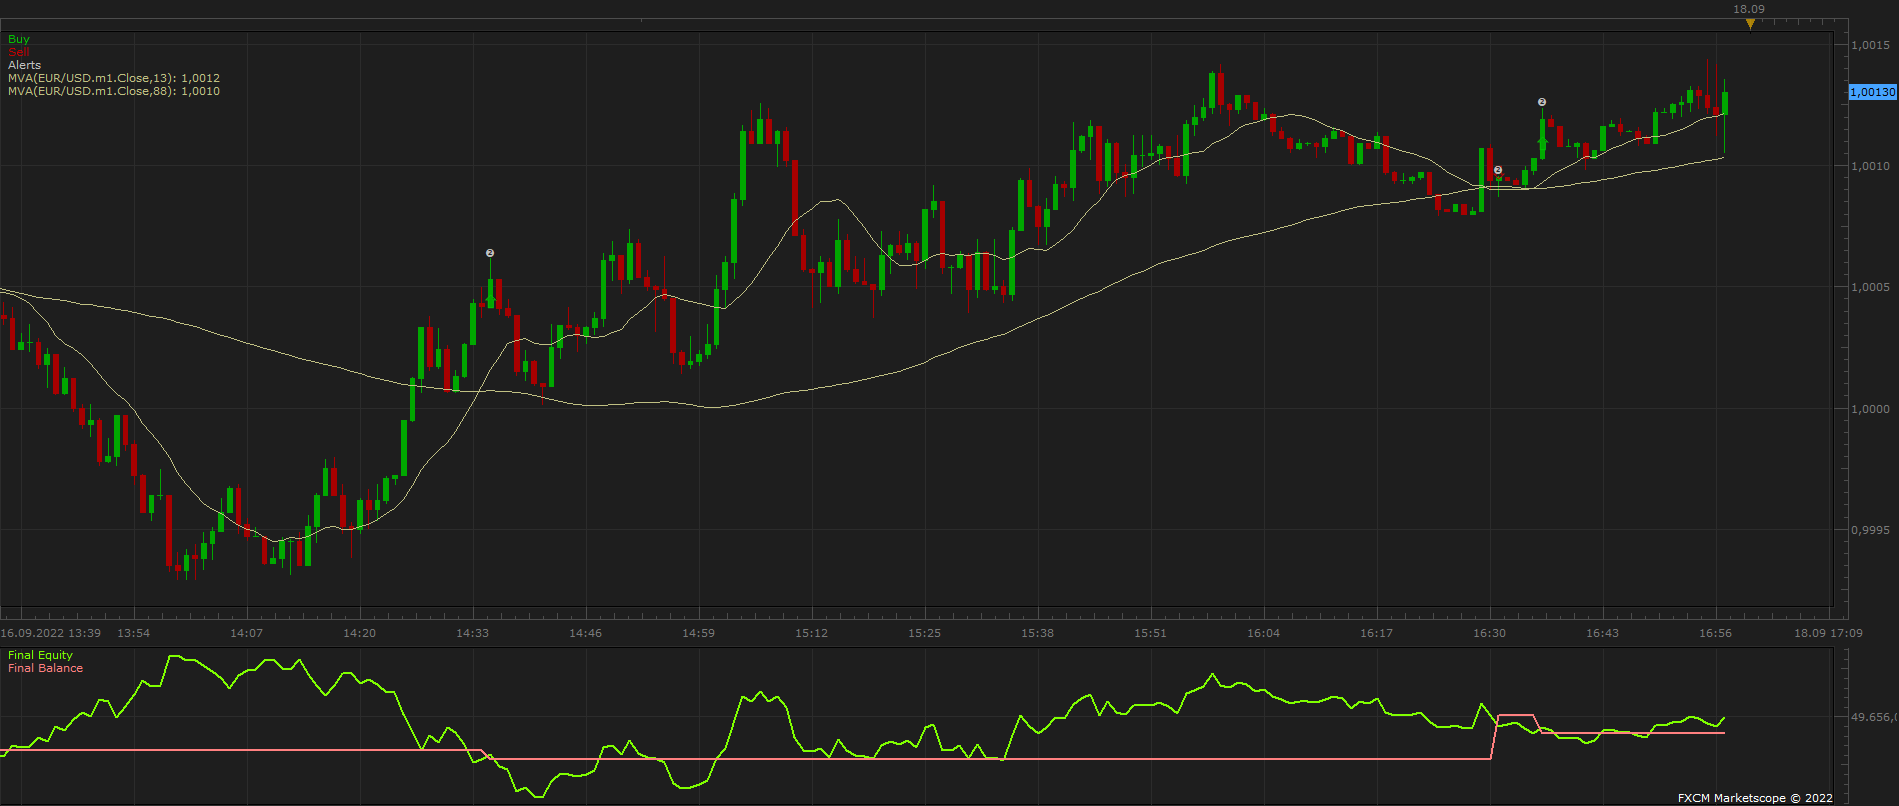Click the Alerts legend label

click(25, 65)
